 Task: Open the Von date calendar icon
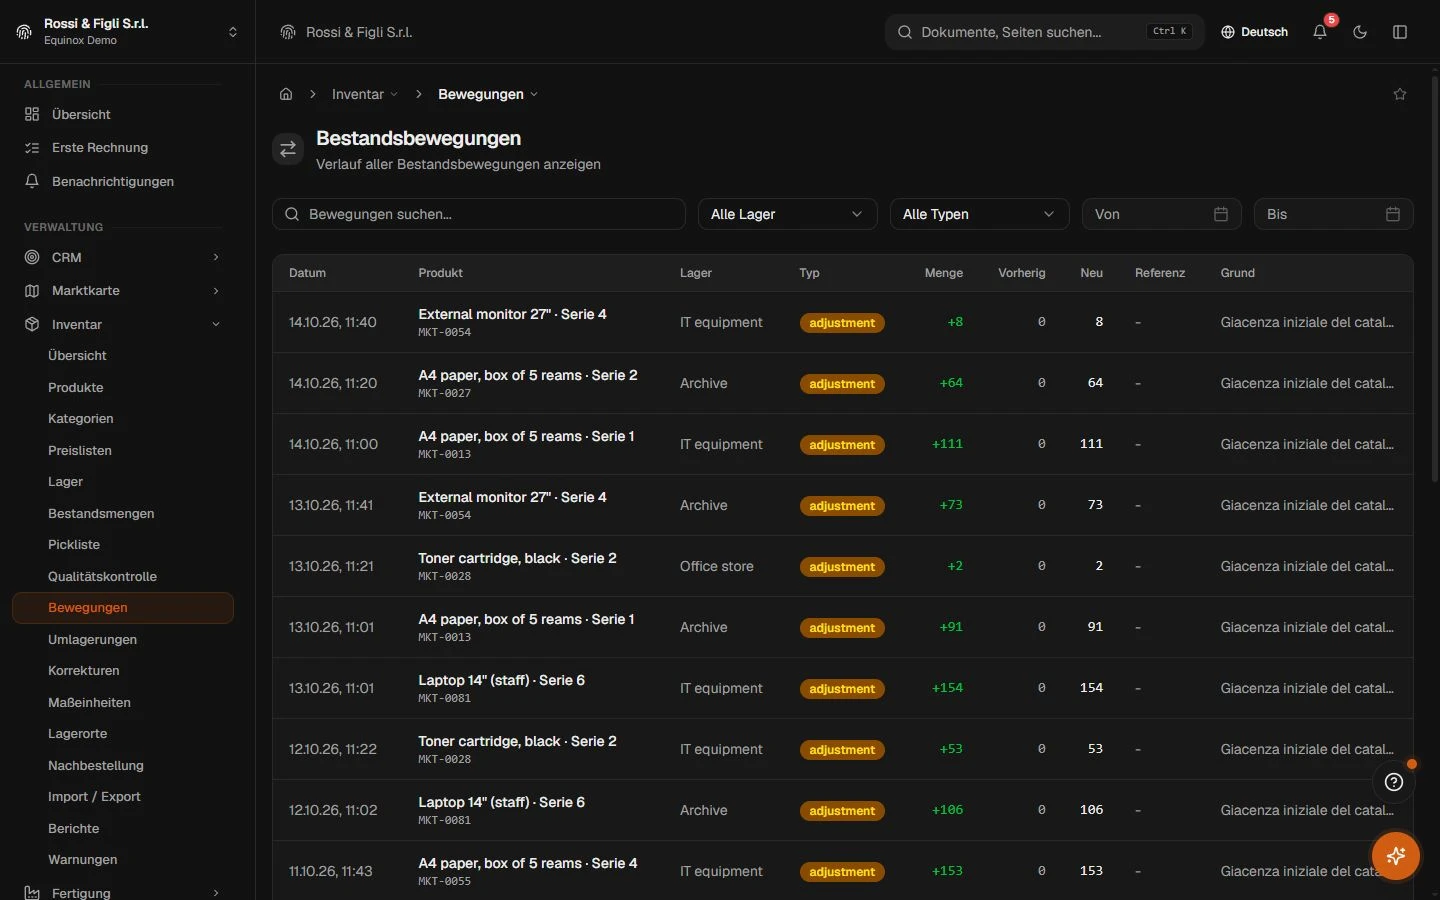(x=1221, y=214)
